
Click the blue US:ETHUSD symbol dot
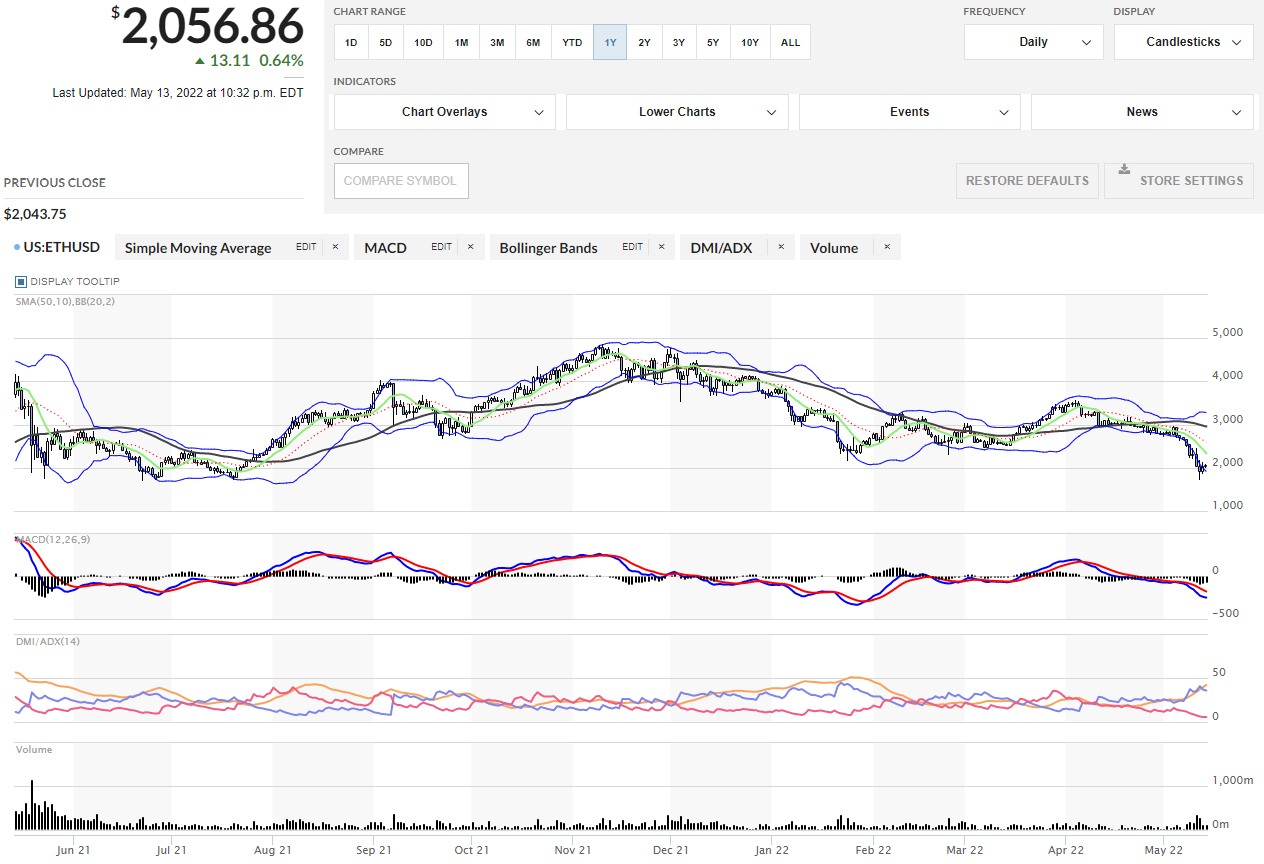[x=17, y=247]
